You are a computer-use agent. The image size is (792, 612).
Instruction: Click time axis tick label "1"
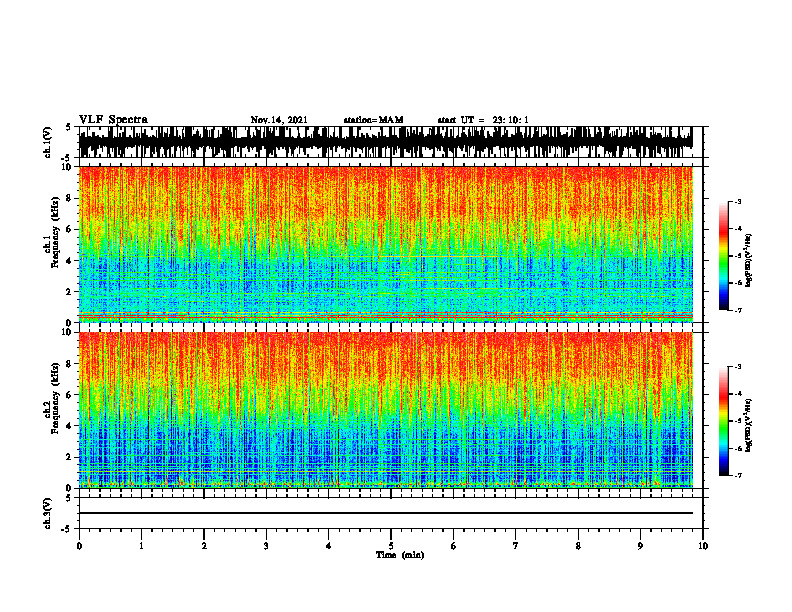[x=141, y=546]
